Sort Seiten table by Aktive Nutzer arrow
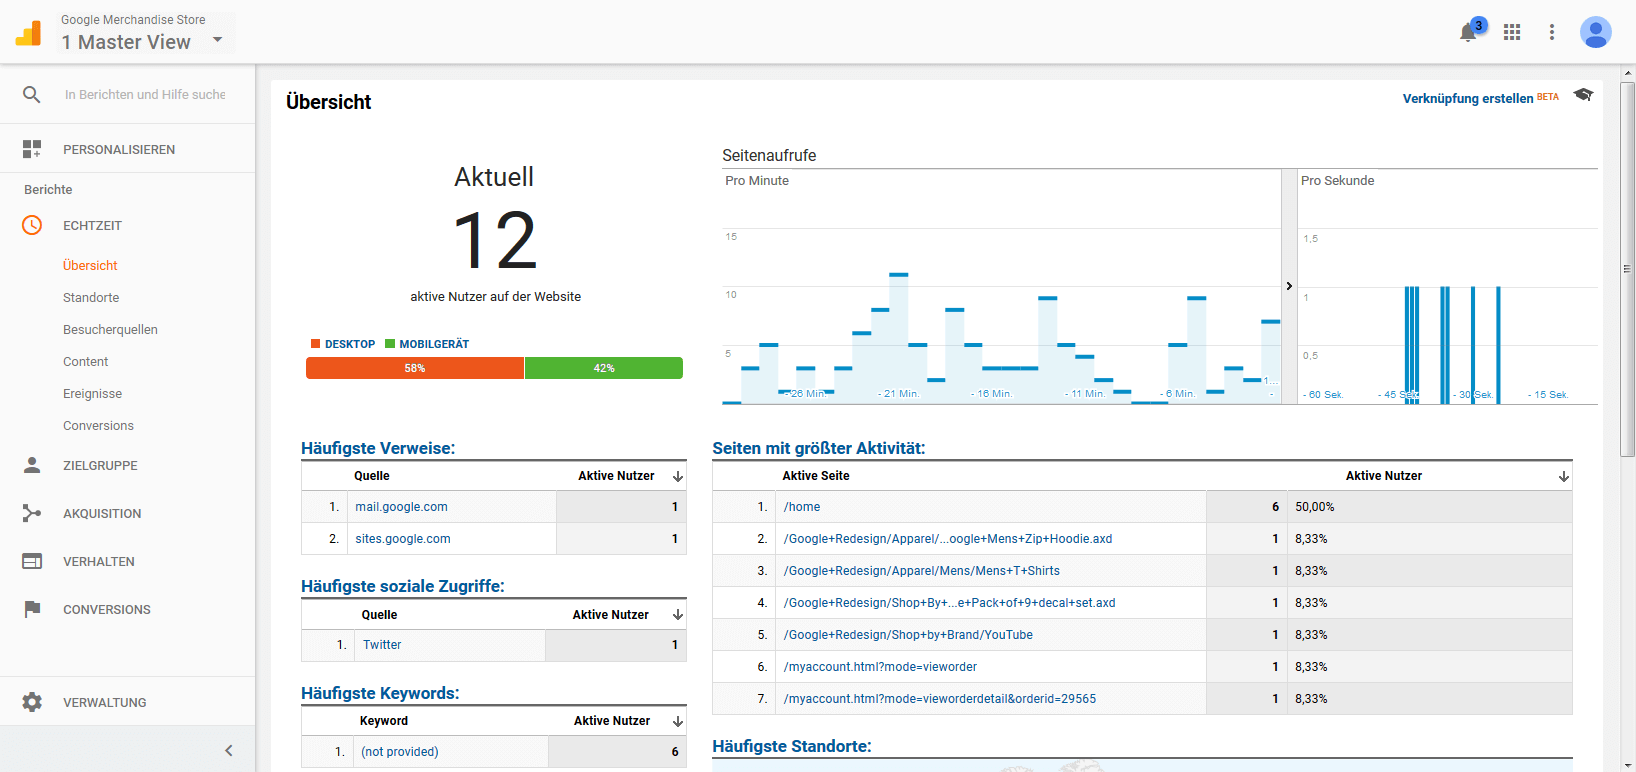 (x=1564, y=476)
